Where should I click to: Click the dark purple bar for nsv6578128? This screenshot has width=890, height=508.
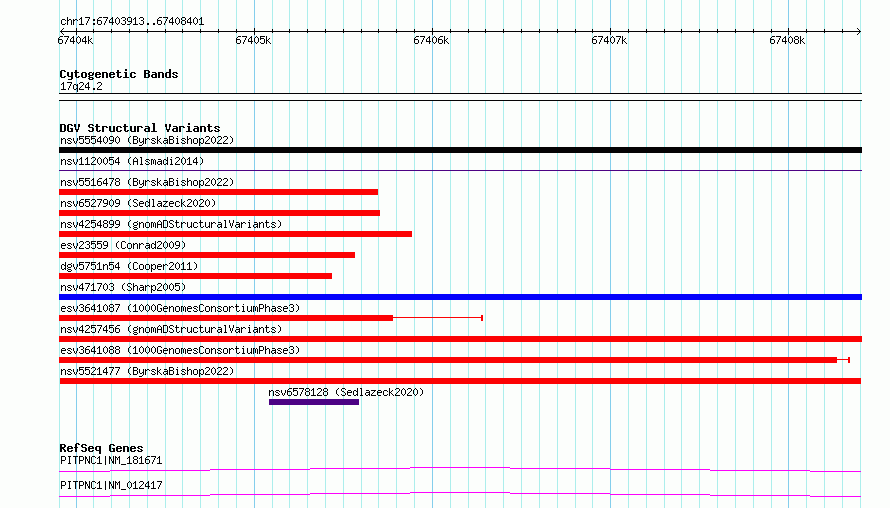[314, 402]
